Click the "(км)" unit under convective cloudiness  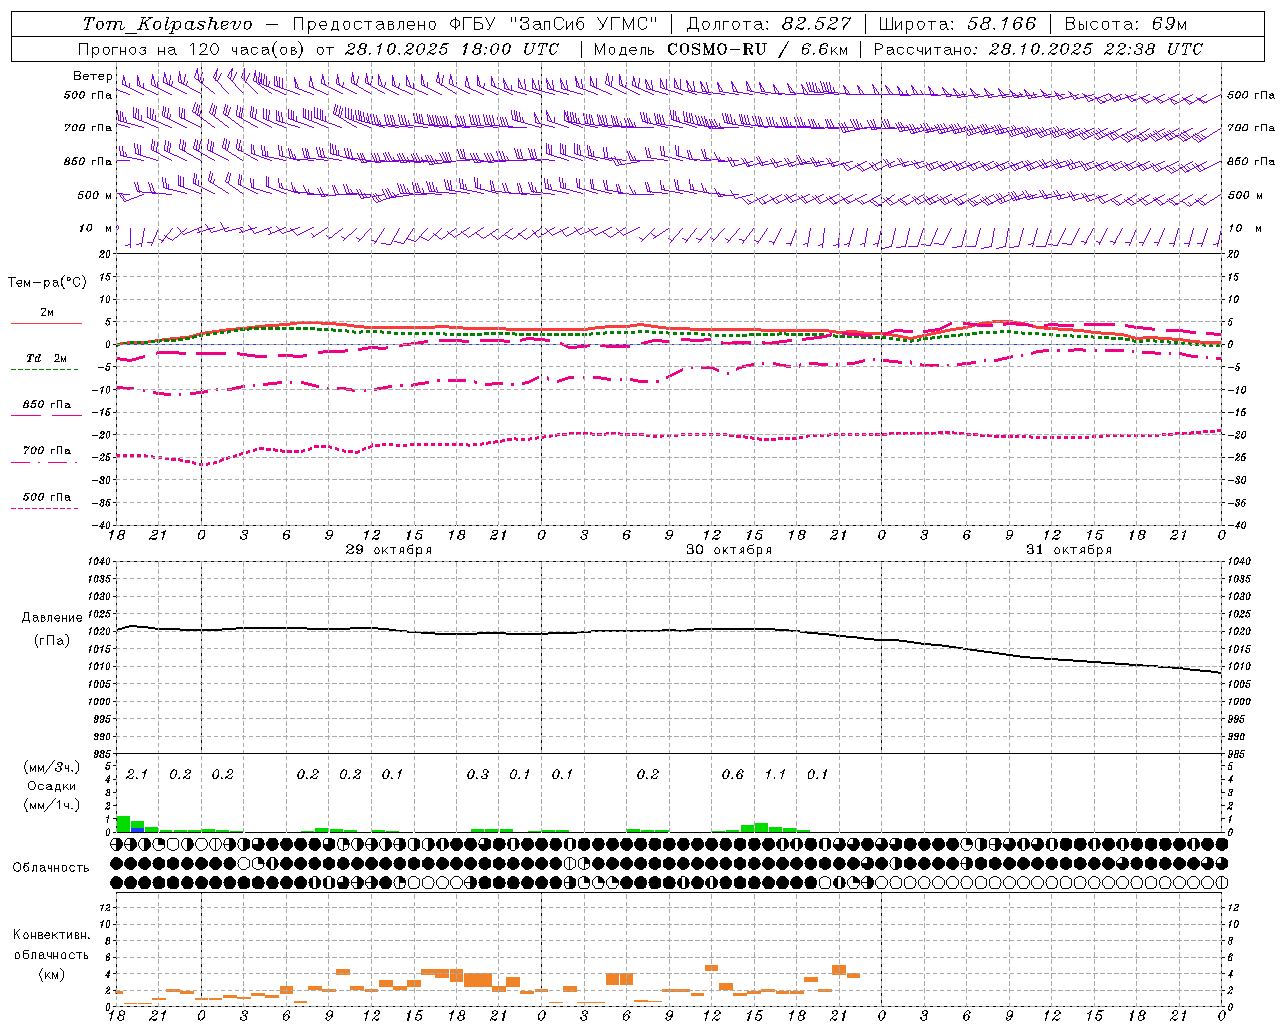[x=52, y=975]
